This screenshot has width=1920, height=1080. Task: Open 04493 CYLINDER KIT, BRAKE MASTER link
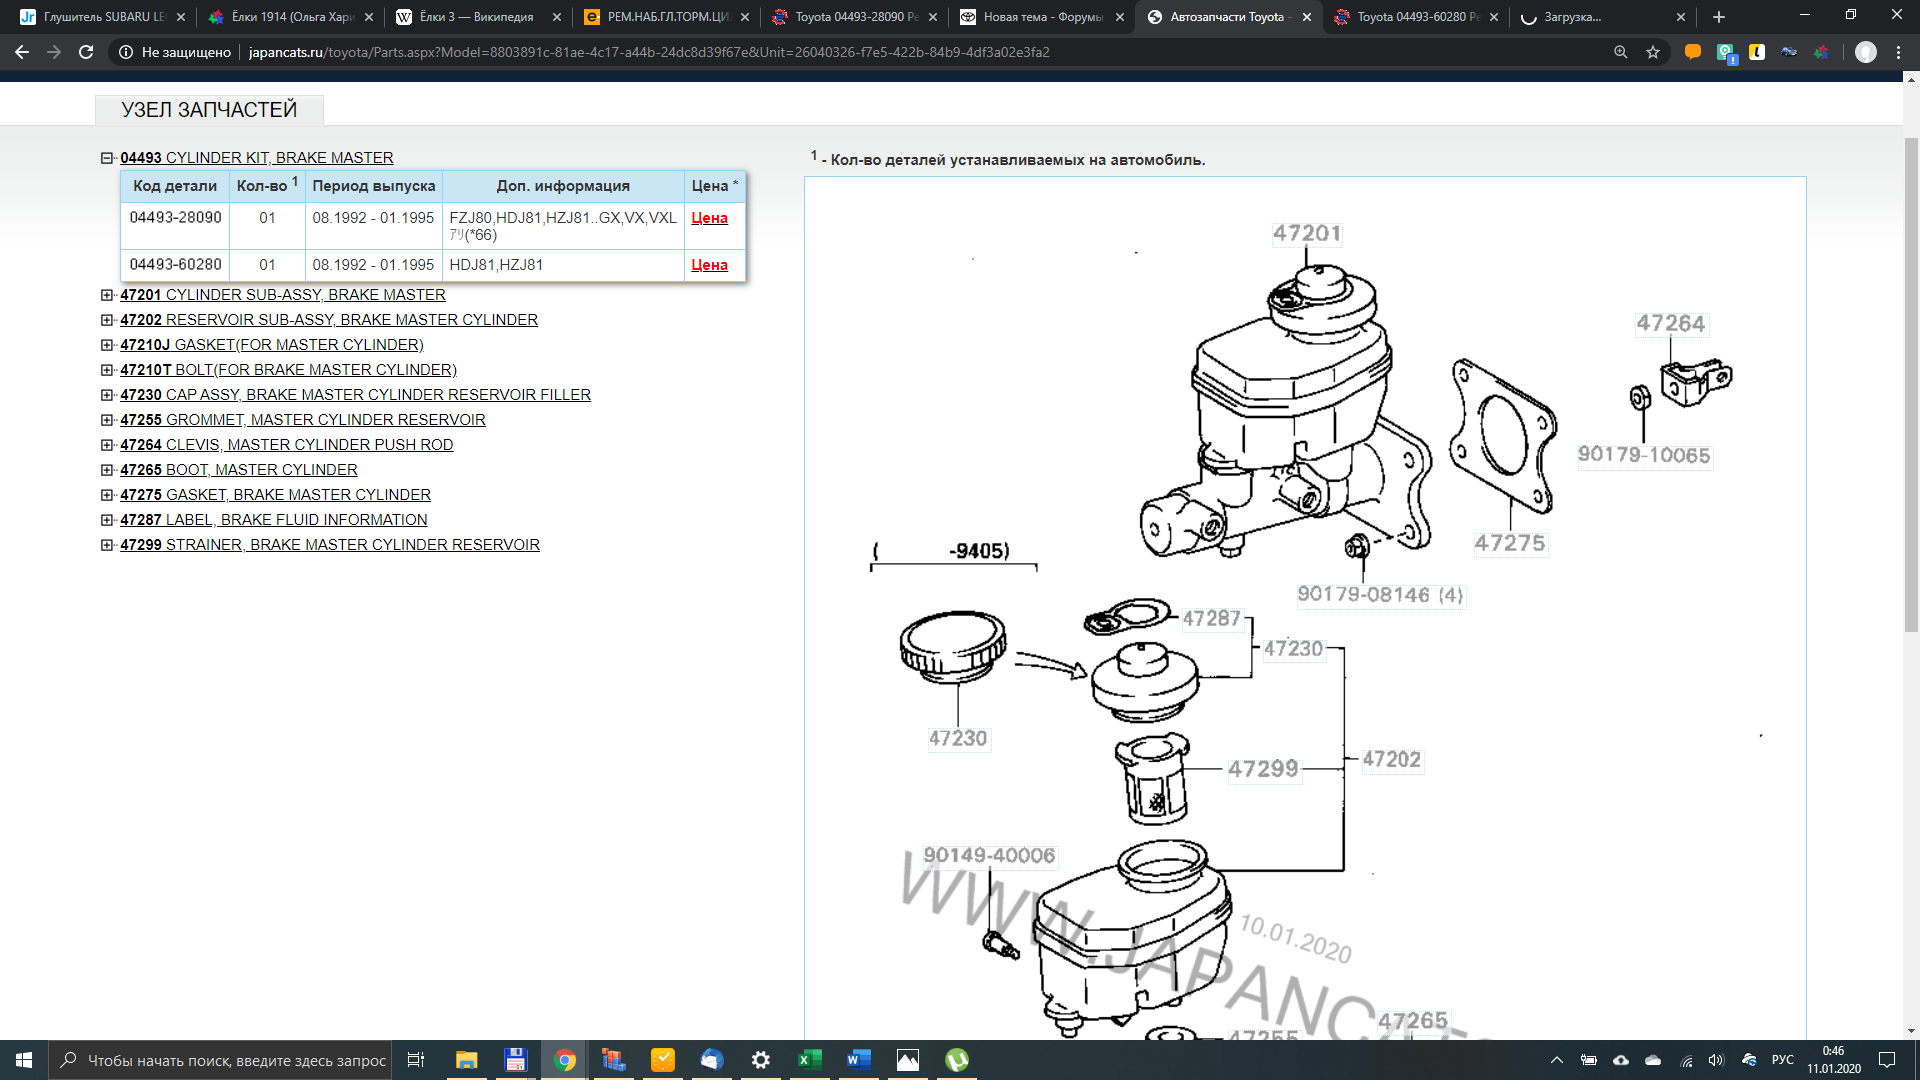[257, 158]
